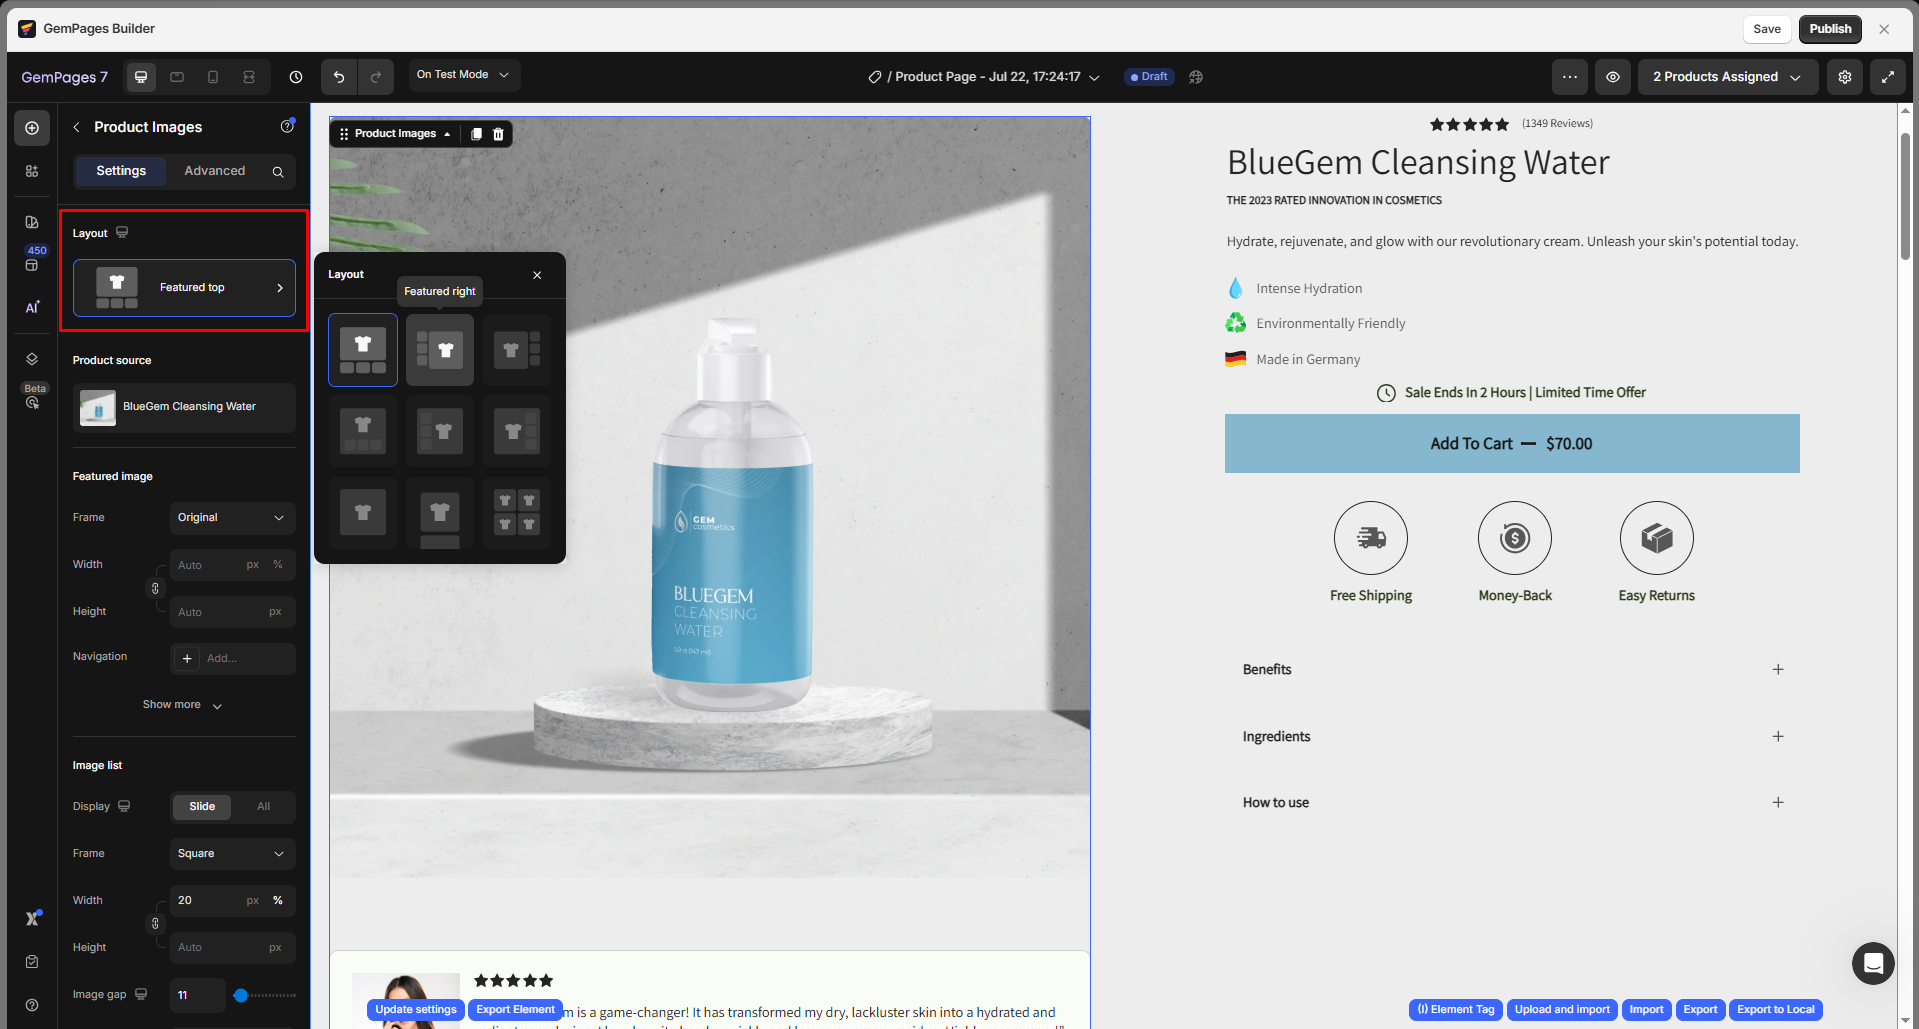Expand Show more featured image options
Image resolution: width=1919 pixels, height=1029 pixels.
click(x=183, y=705)
